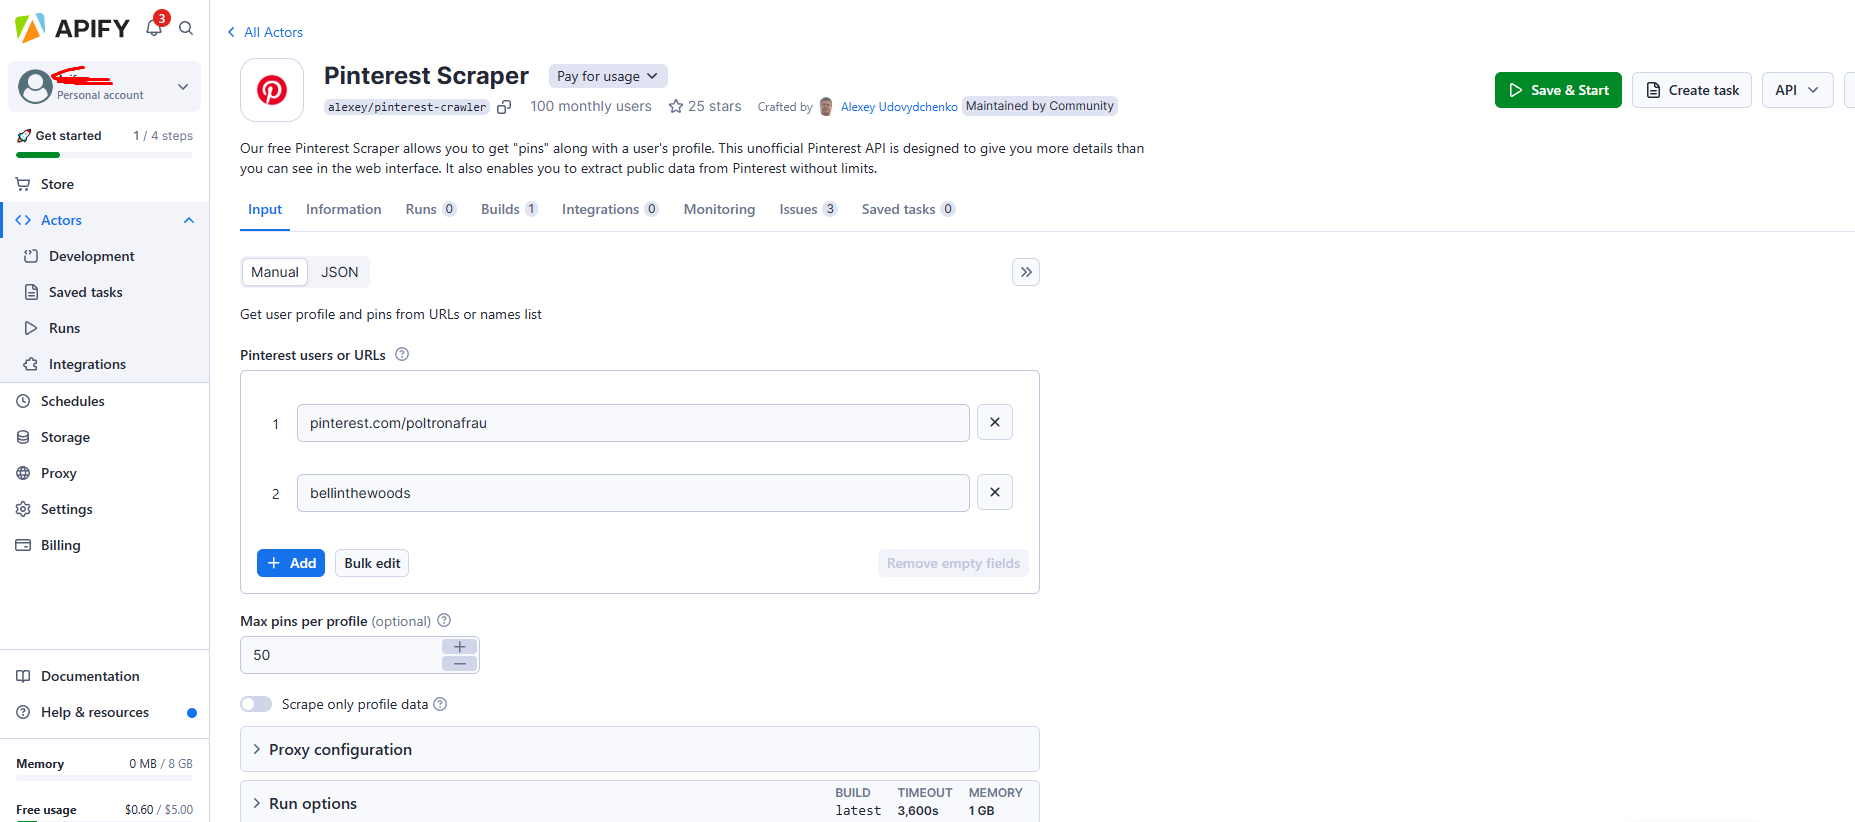Collapse the input panel with double-chevron icon
Viewport: 1855px width, 822px height.
[1026, 272]
